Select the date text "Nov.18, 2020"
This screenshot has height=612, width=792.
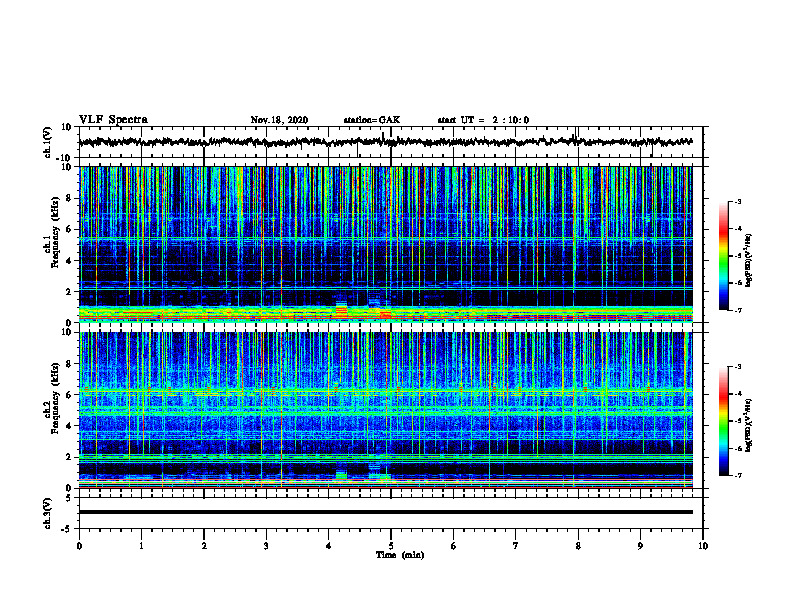(x=279, y=120)
